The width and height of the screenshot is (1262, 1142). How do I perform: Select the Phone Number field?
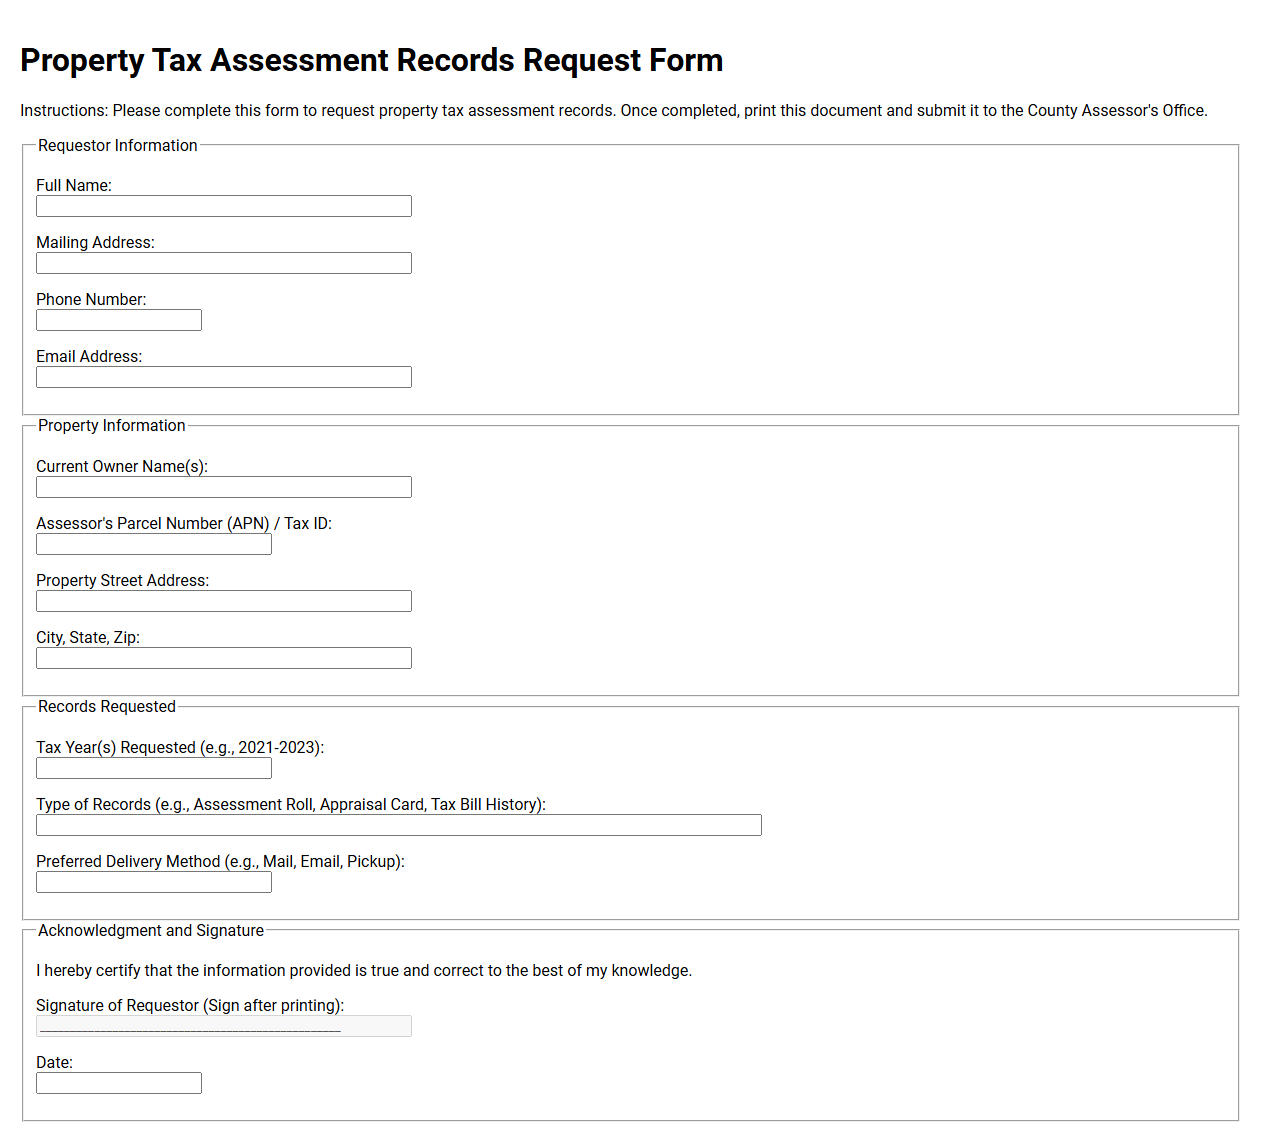[119, 320]
